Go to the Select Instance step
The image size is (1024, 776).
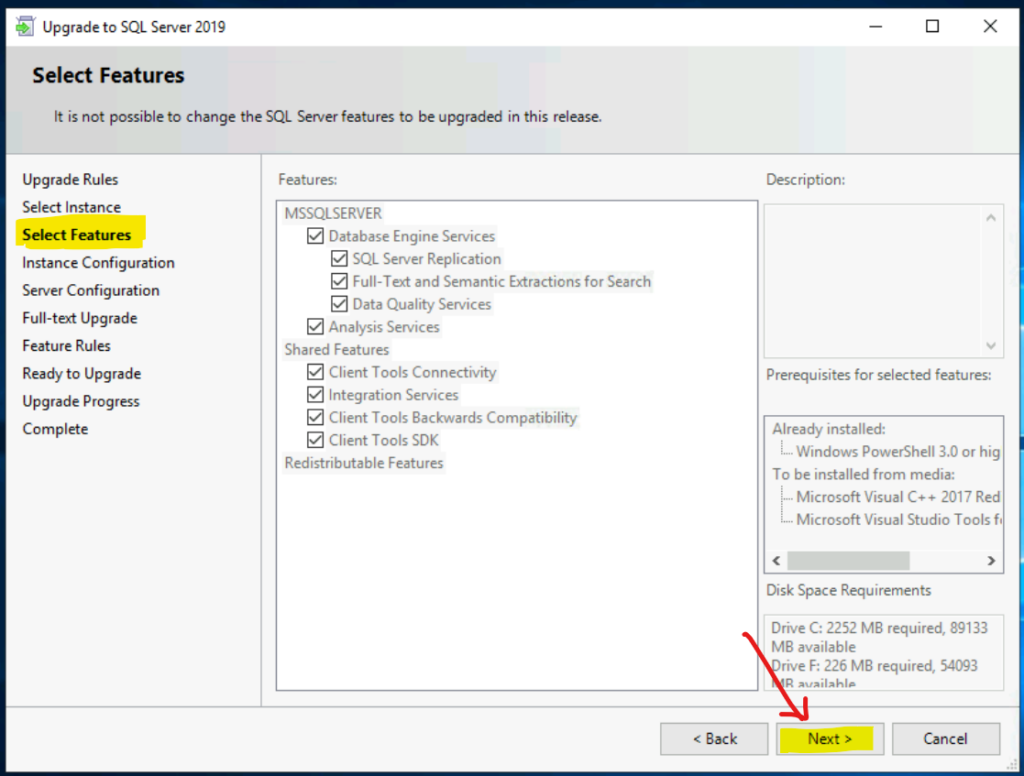[x=71, y=207]
